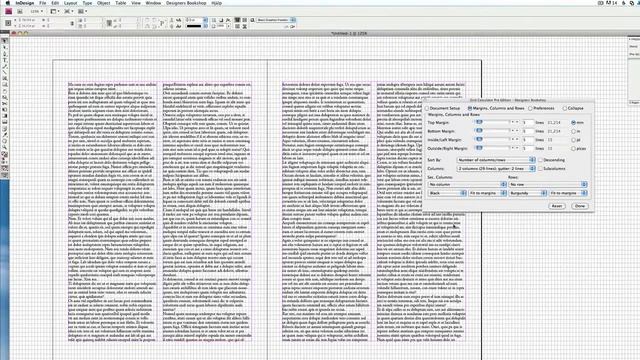Click the Fill and Stroke swatch
Screen dimensions: 640x360
point(5,155)
